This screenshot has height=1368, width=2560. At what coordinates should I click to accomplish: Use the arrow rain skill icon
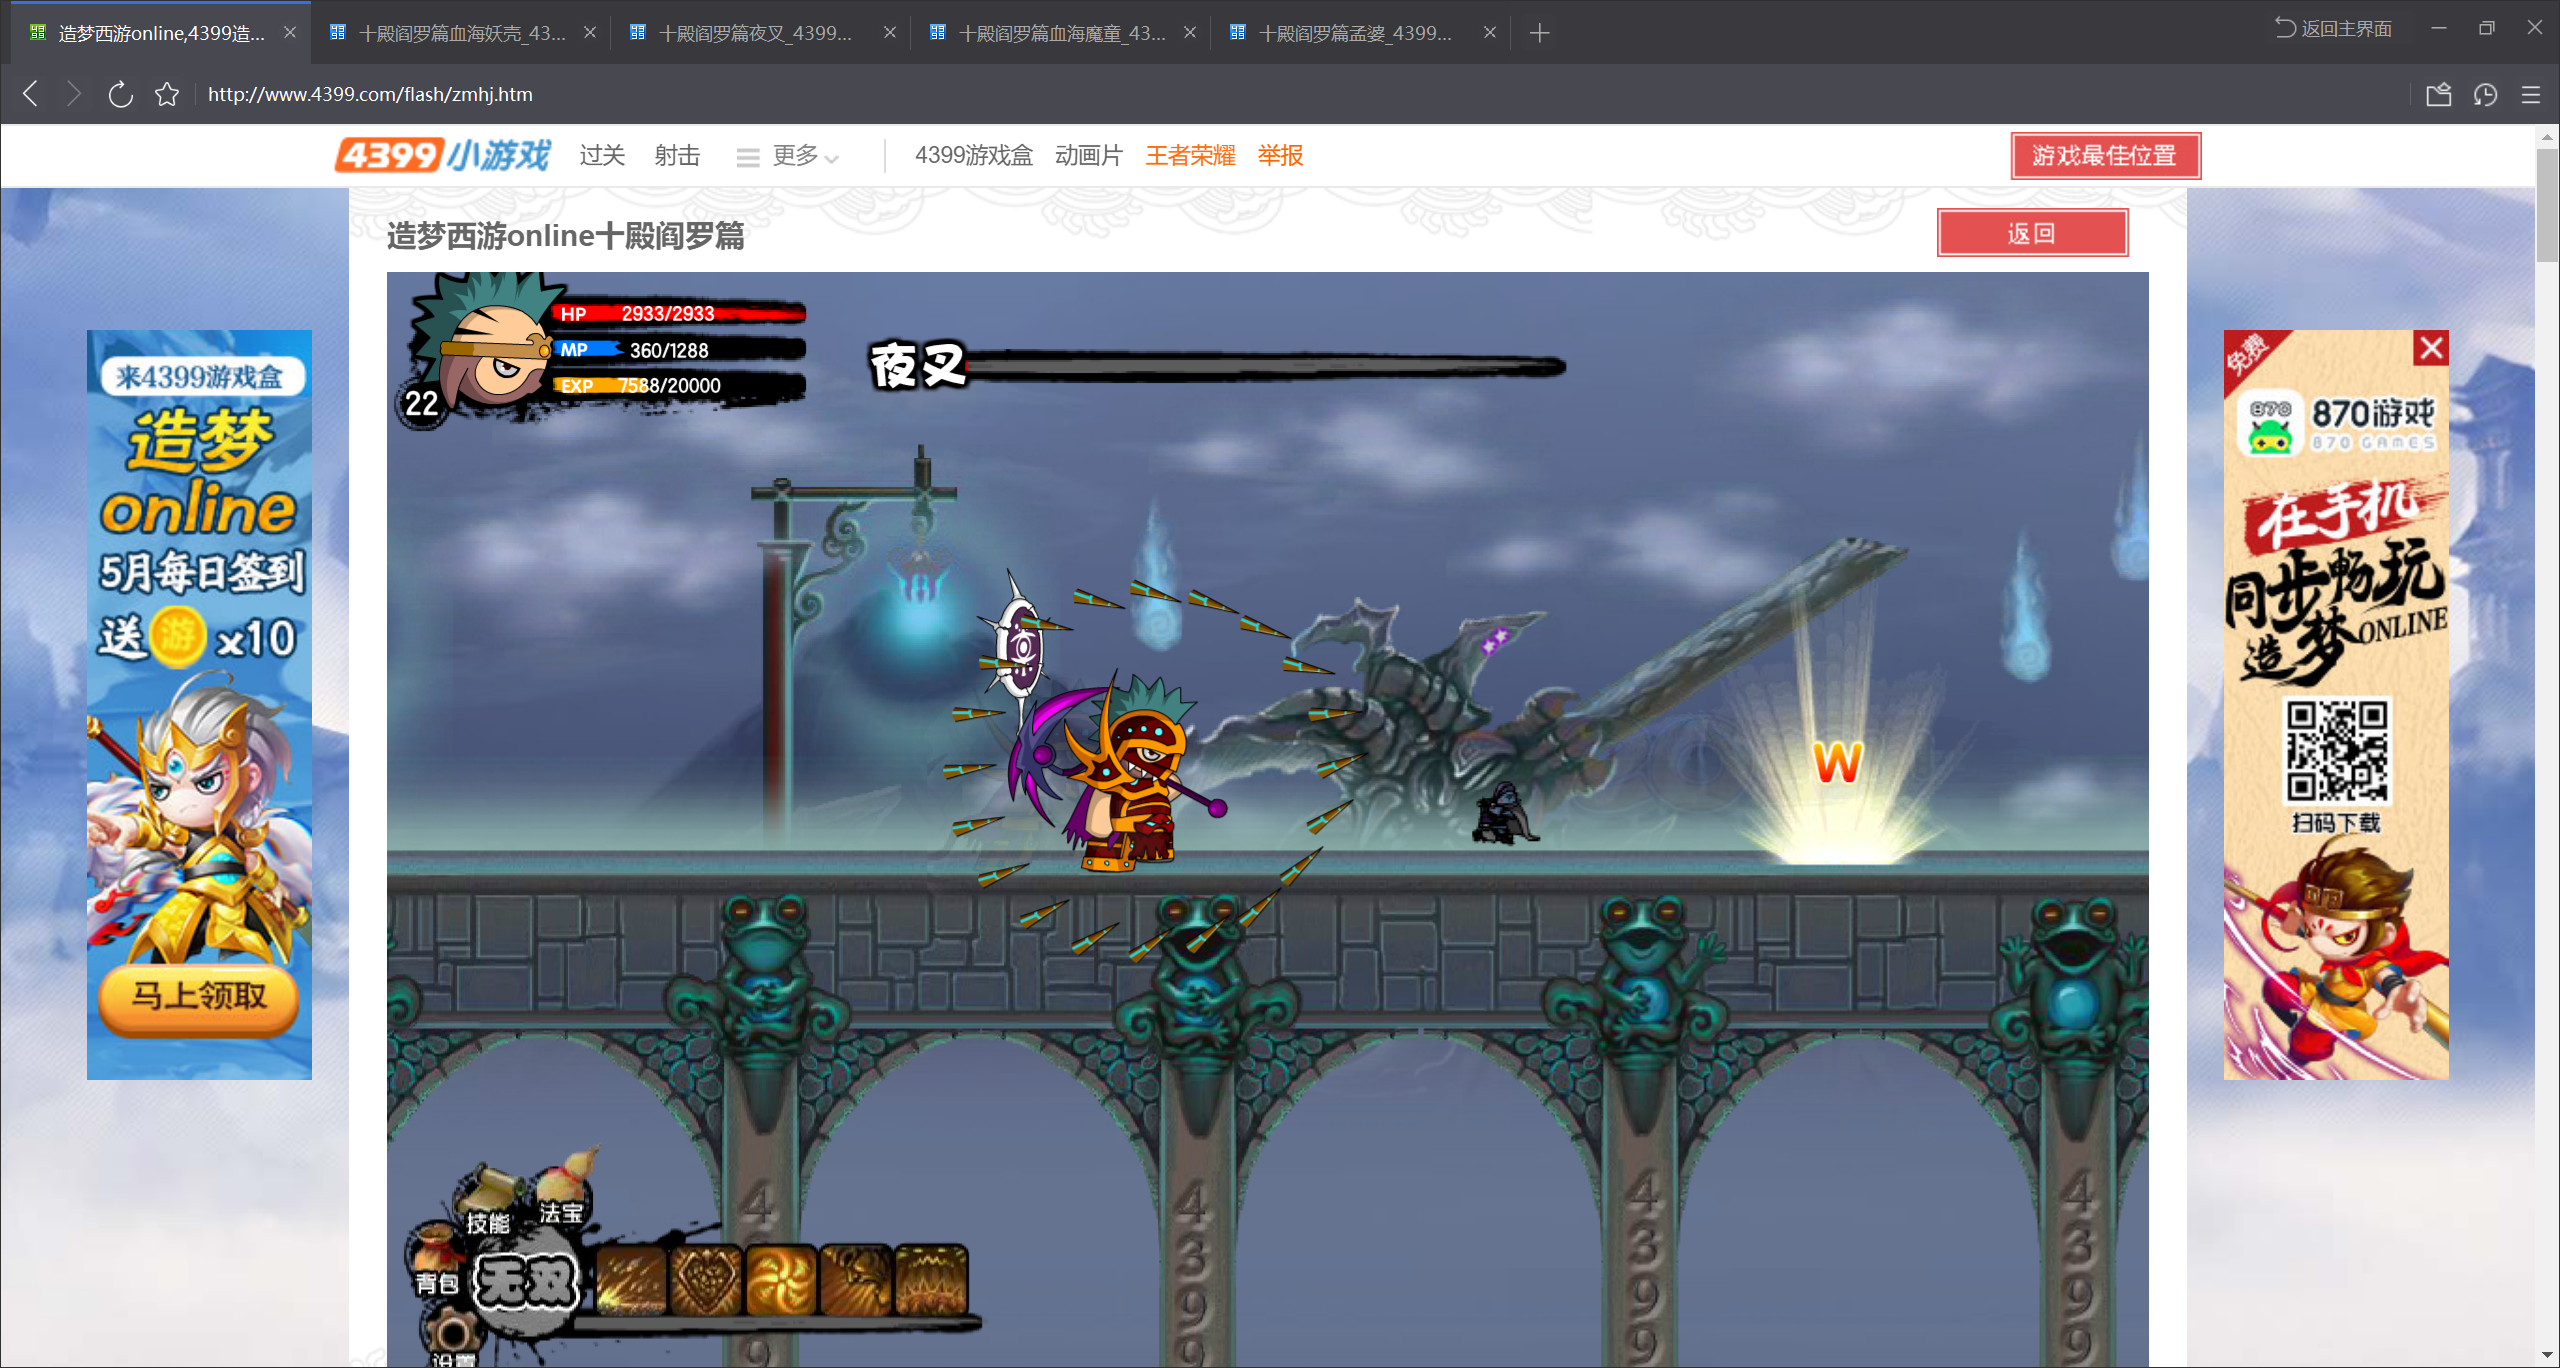pyautogui.click(x=633, y=1280)
